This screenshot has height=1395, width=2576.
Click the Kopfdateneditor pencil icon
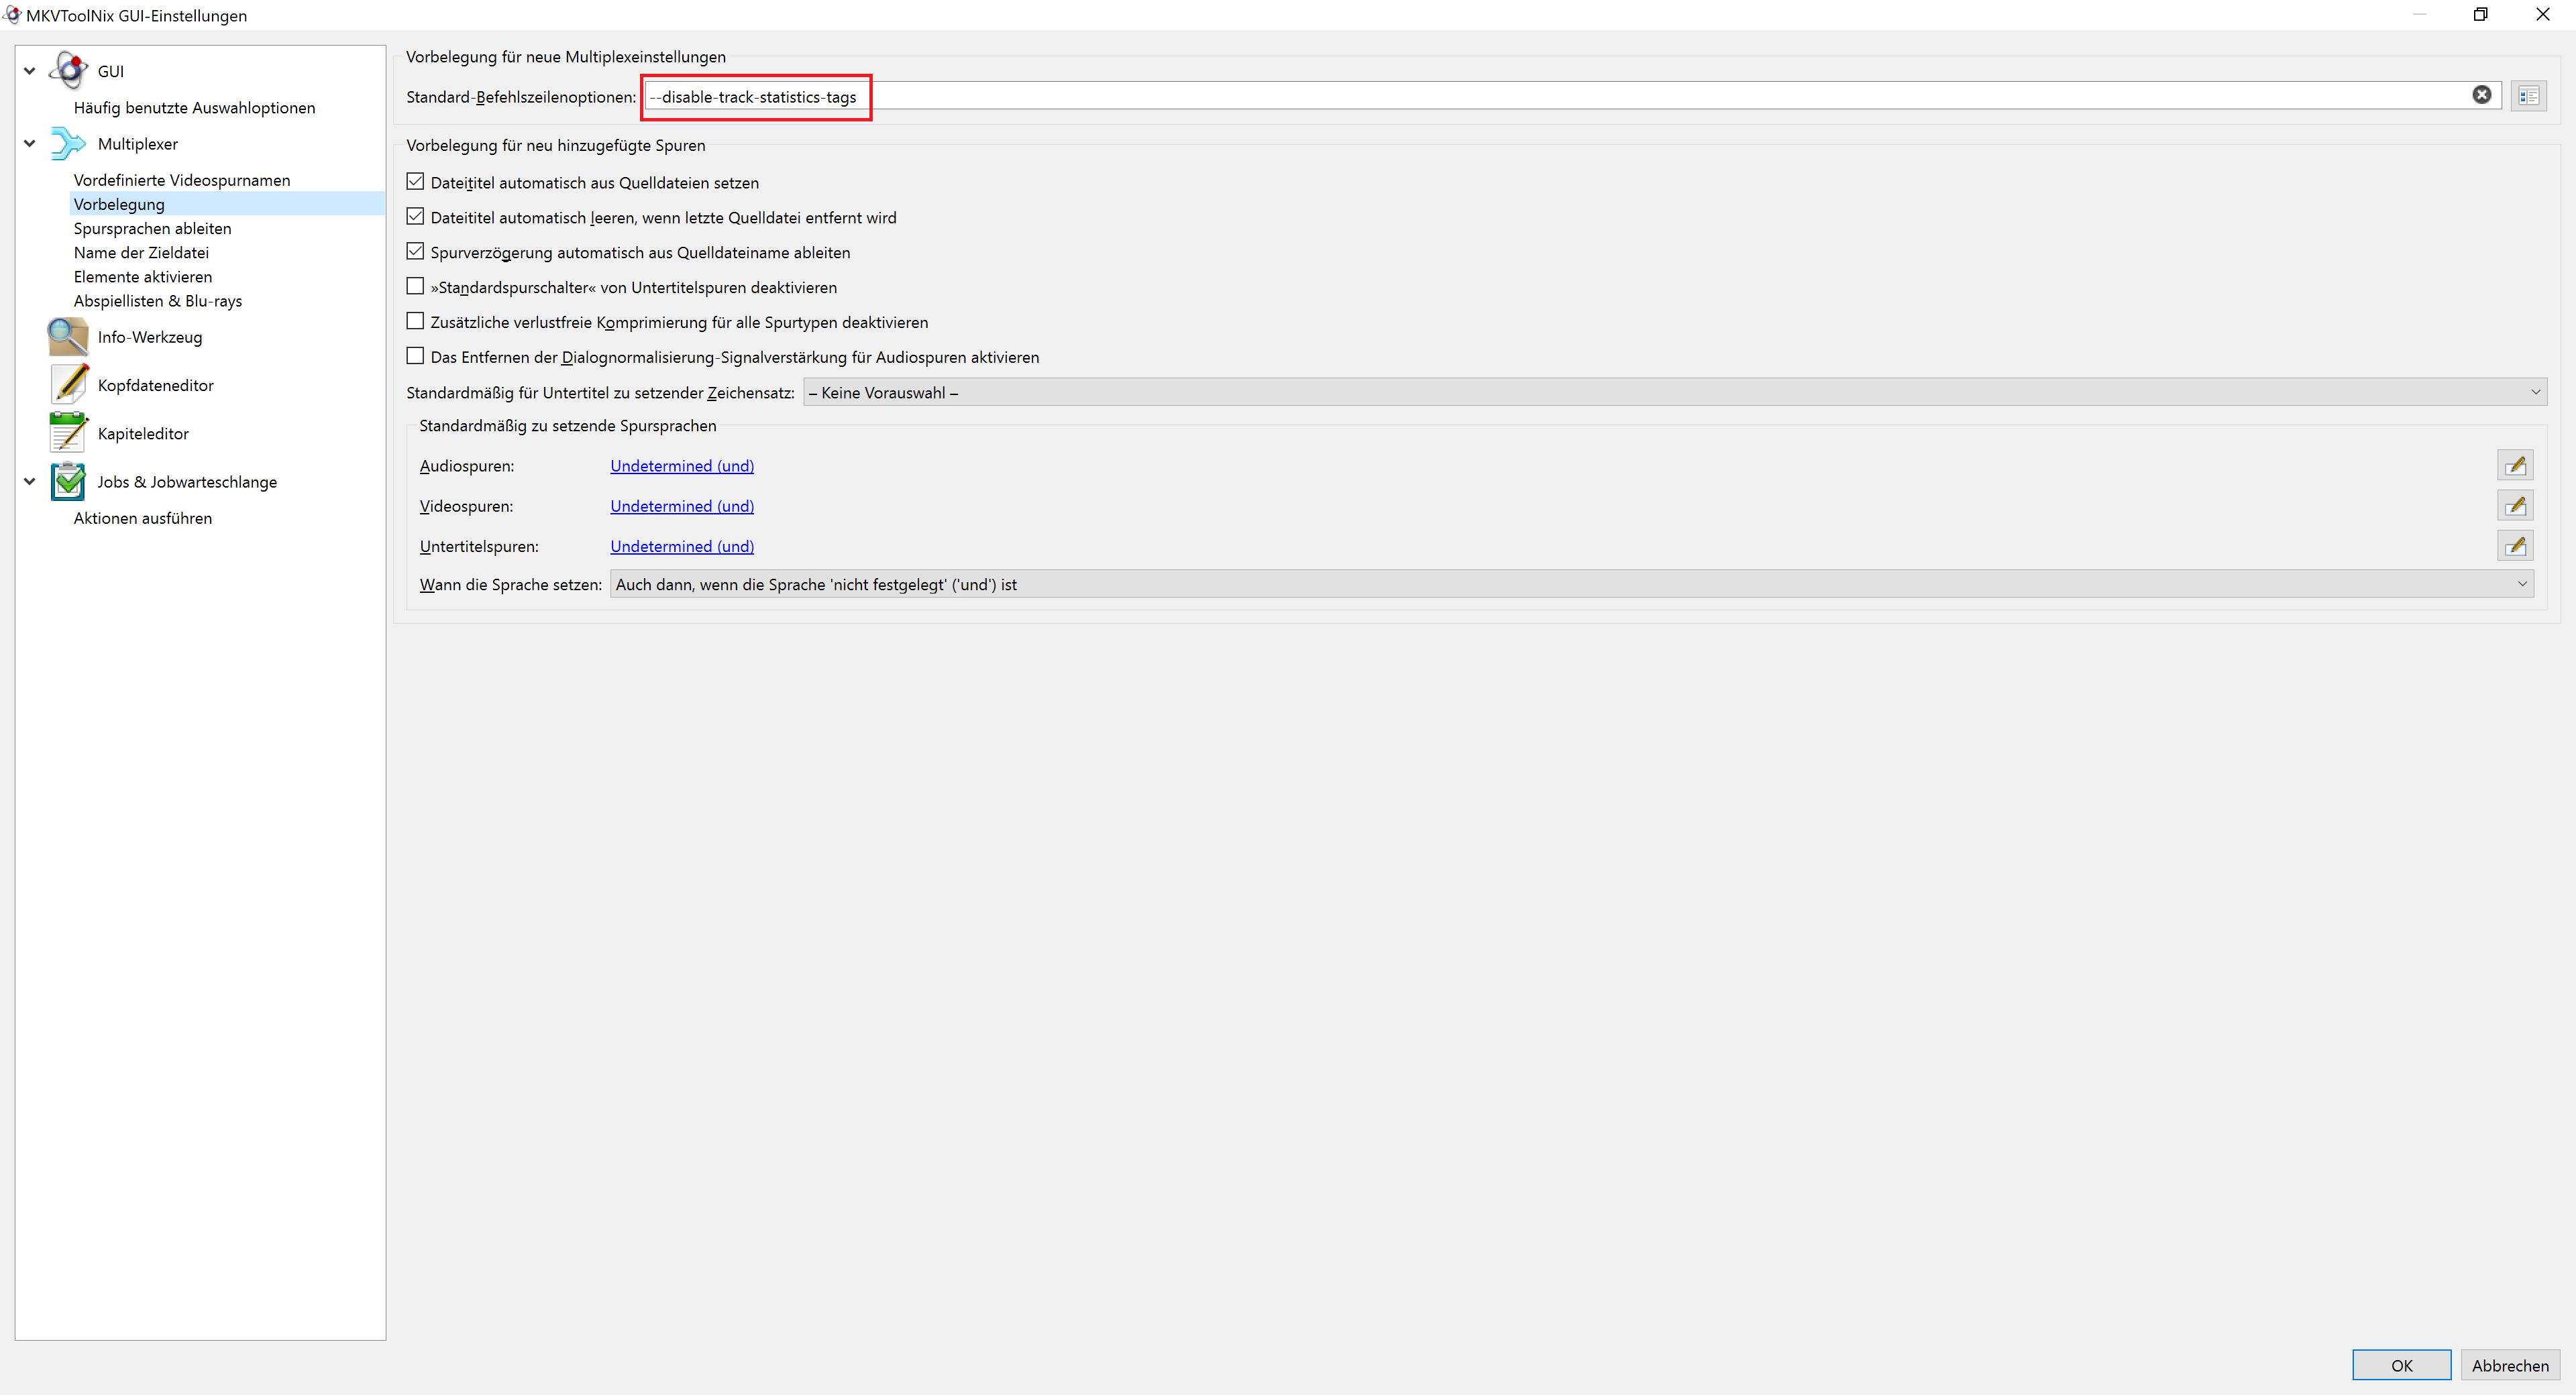pos(68,385)
